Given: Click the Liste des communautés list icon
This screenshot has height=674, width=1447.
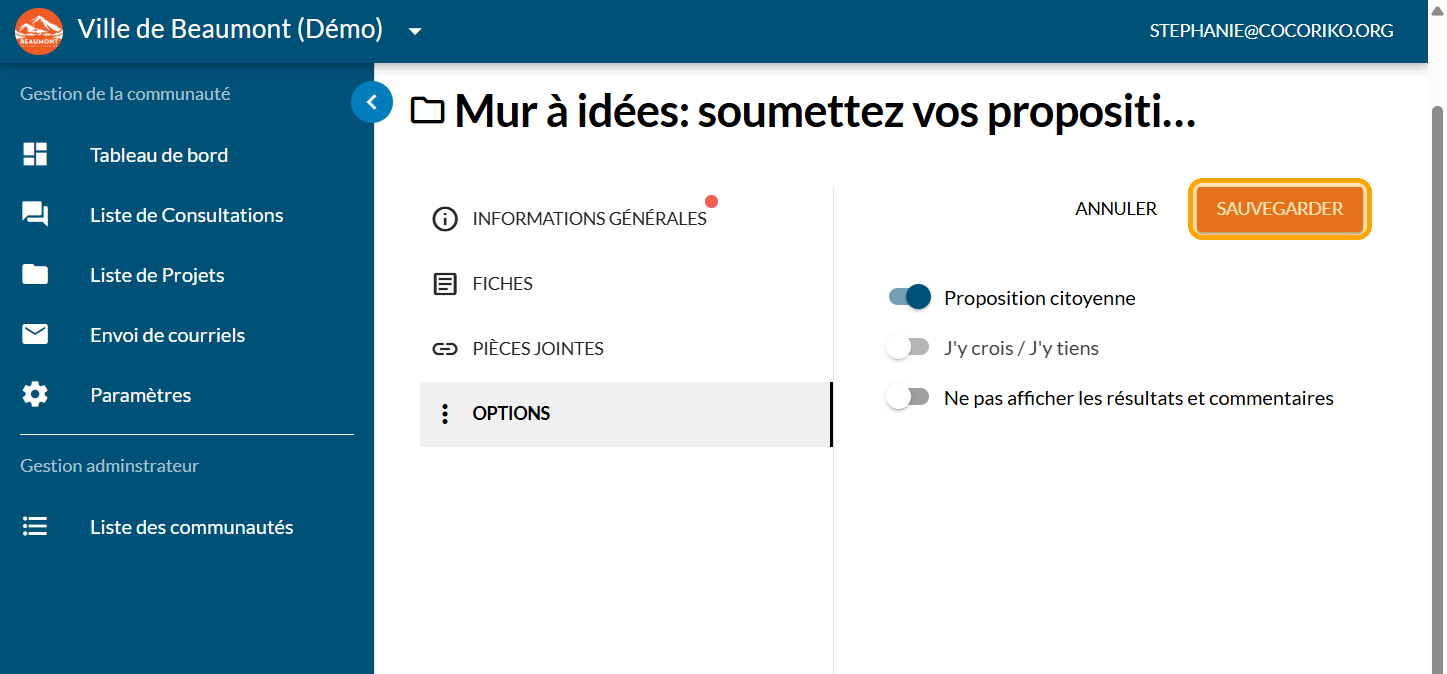Looking at the screenshot, I should [x=35, y=527].
